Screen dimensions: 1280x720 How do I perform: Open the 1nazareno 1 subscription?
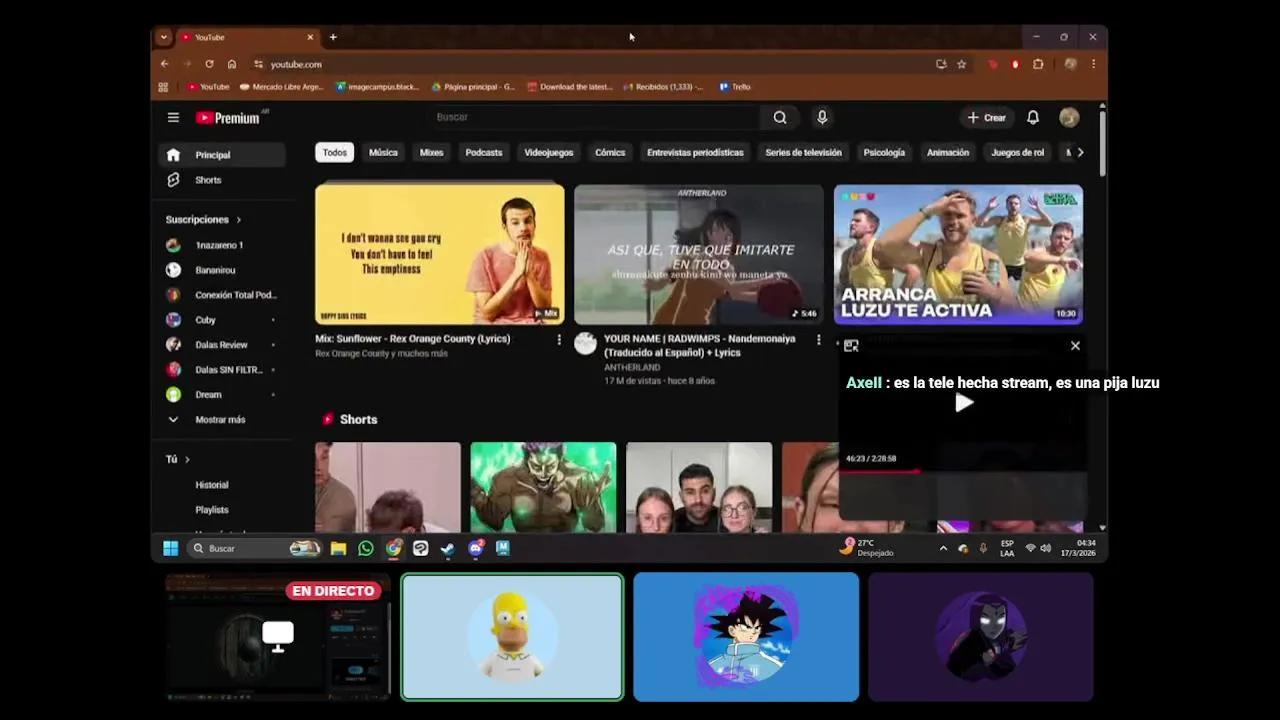pyautogui.click(x=222, y=245)
